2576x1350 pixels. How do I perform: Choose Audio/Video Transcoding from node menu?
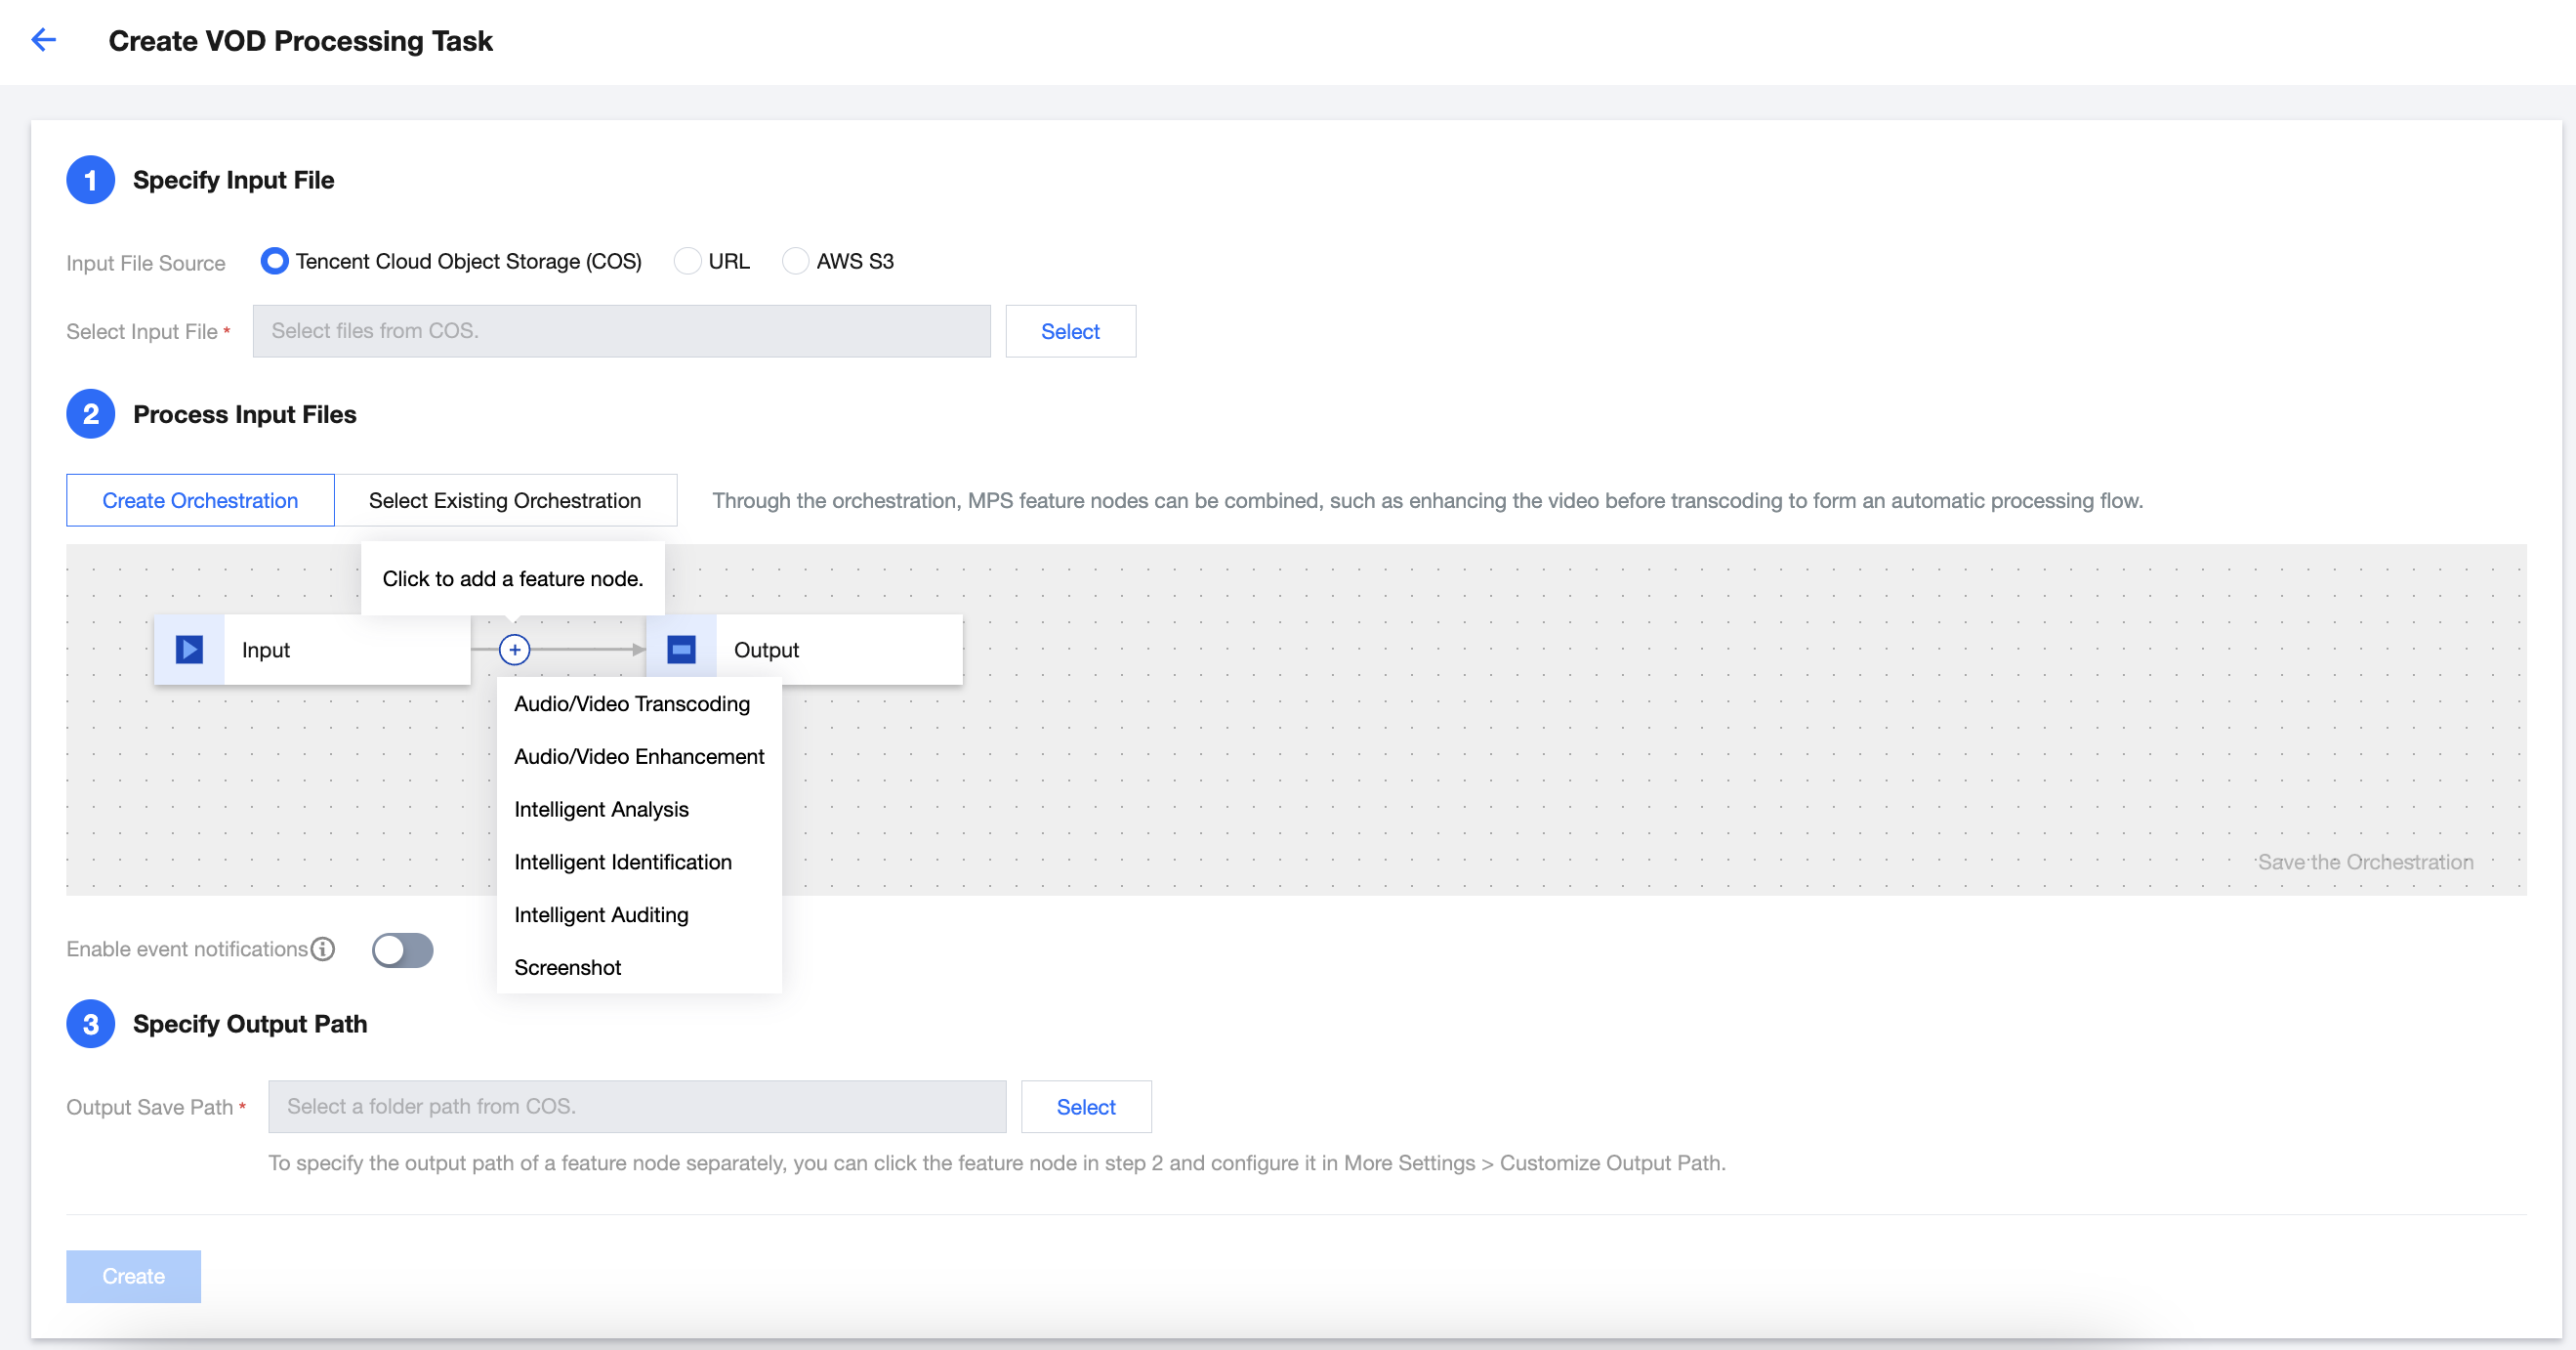click(x=632, y=704)
